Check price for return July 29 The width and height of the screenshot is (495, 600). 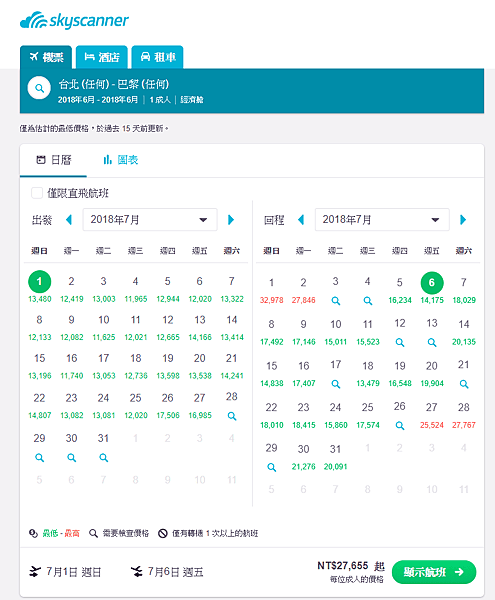click(x=272, y=467)
